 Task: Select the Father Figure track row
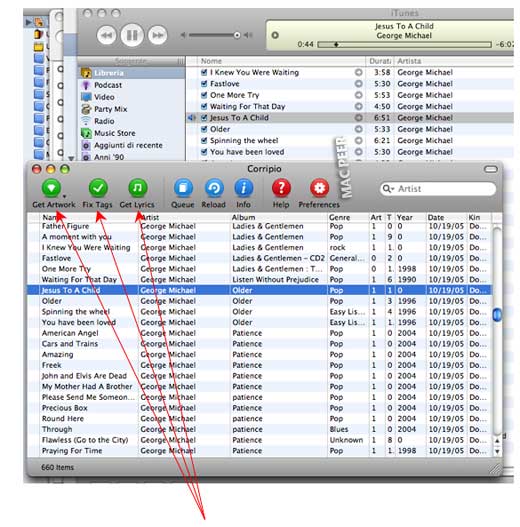pos(259,226)
